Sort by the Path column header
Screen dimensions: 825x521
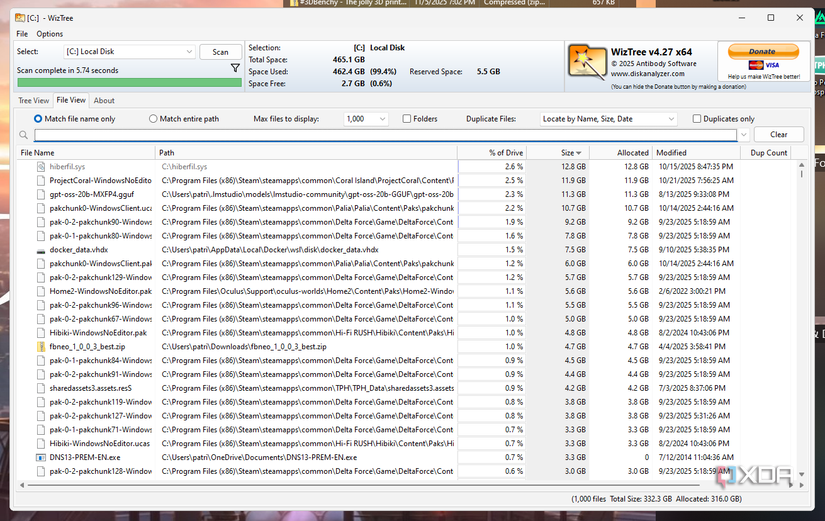306,153
